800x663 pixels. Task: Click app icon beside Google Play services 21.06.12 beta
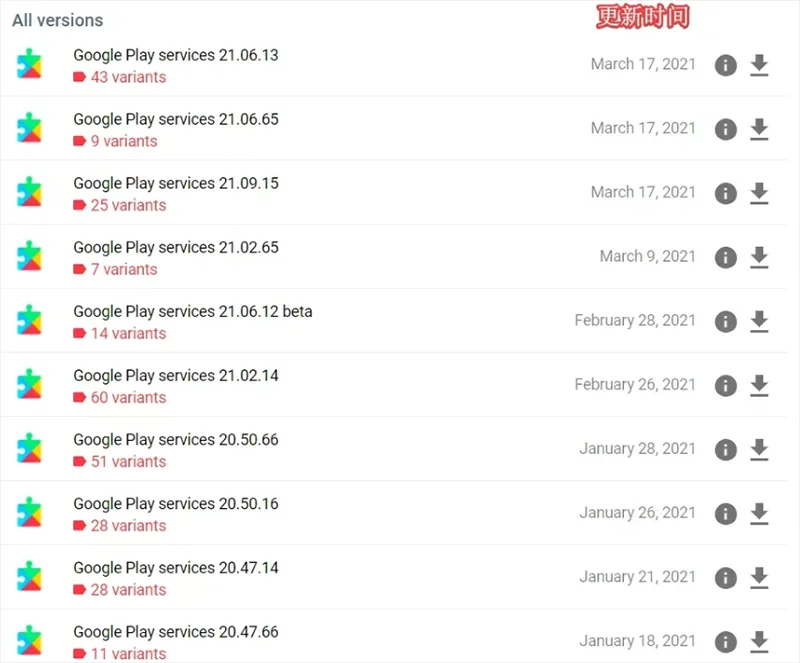tap(29, 320)
